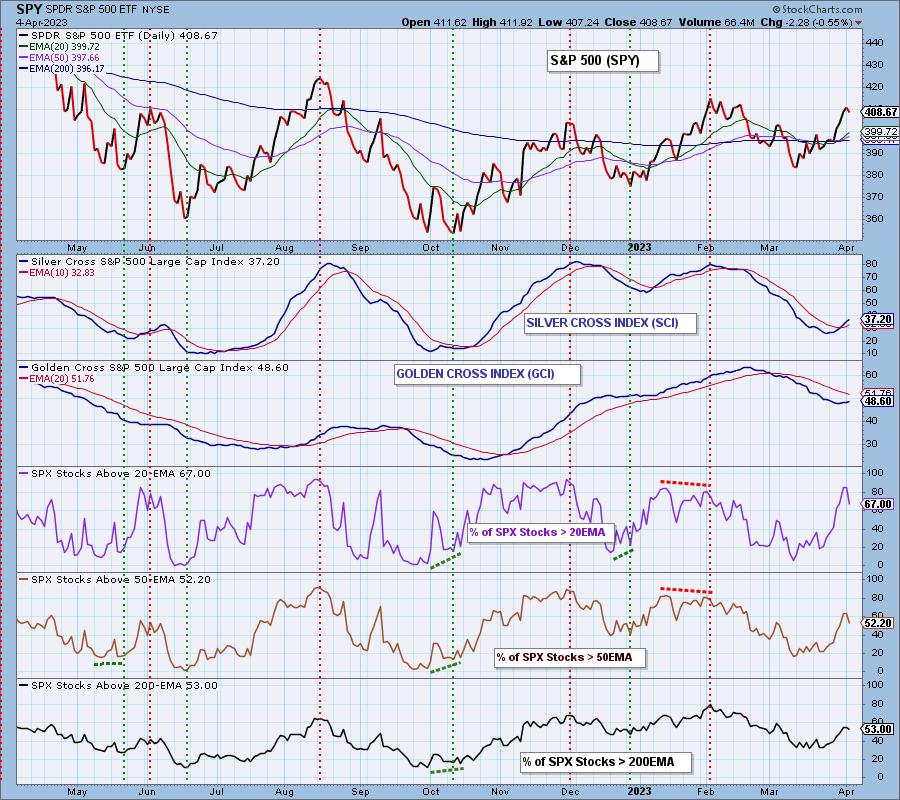
Task: Click the purple EMA(50) legend line marker
Action: point(24,57)
